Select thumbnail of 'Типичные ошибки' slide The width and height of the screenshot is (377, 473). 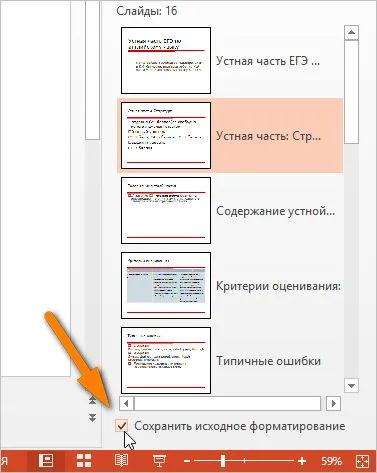pyautogui.click(x=166, y=360)
